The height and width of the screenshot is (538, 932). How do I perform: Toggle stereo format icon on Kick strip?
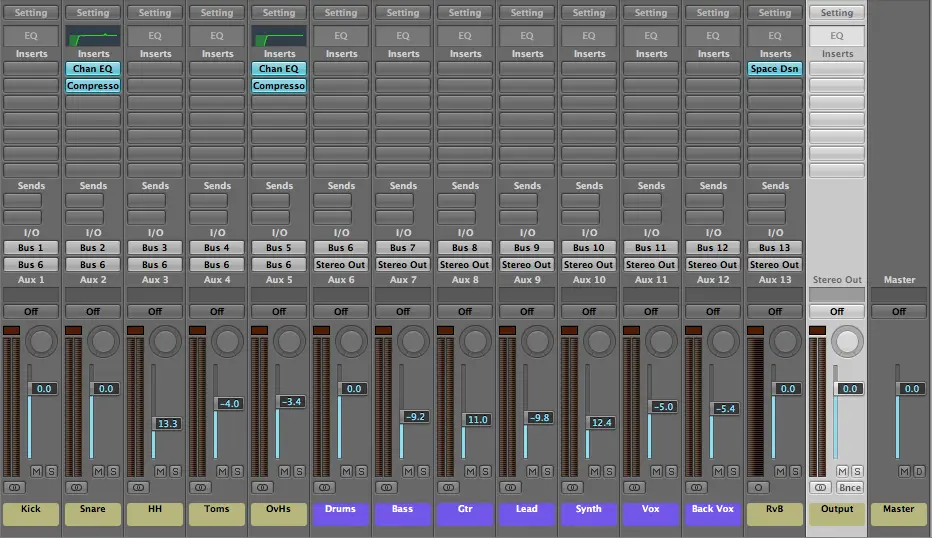coord(15,488)
